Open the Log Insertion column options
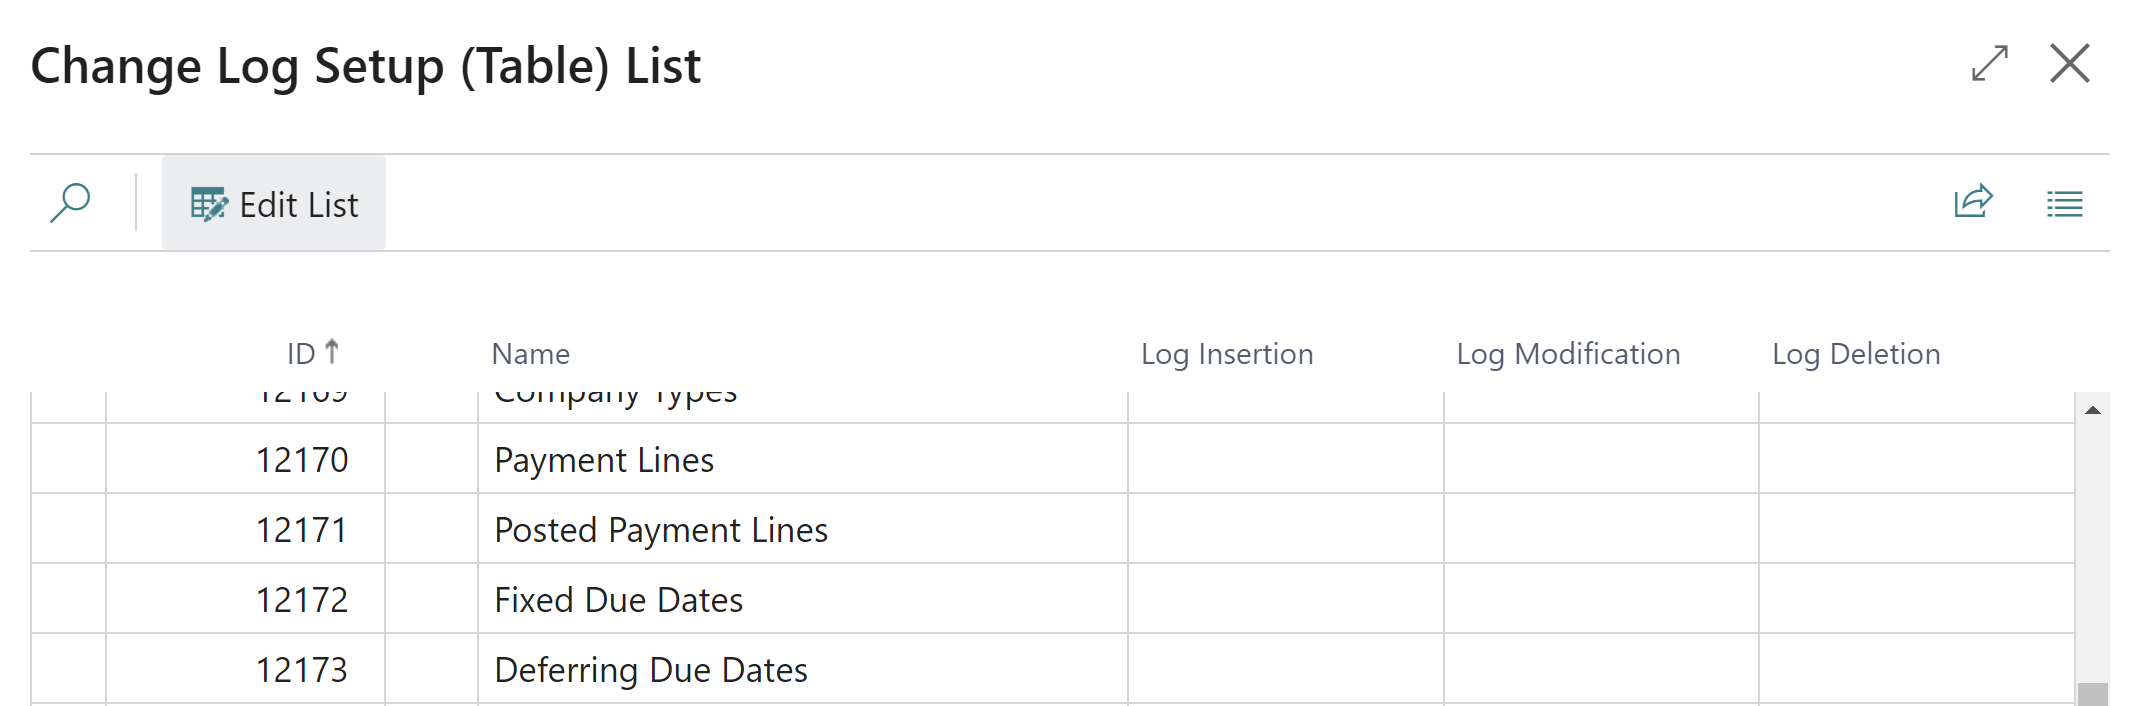The image size is (2156, 706). 1227,353
